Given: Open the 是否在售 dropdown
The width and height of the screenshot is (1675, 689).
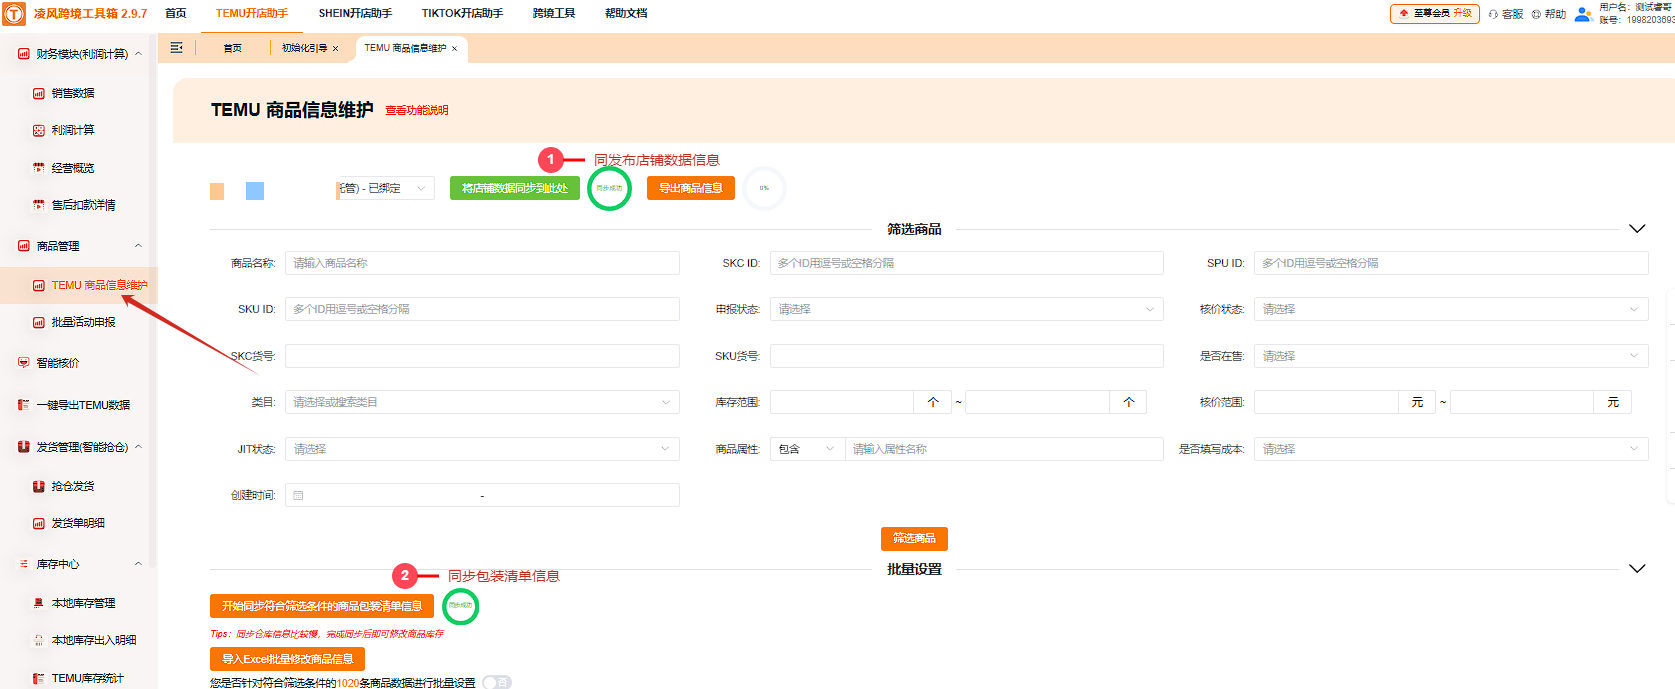Looking at the screenshot, I should [x=1451, y=356].
